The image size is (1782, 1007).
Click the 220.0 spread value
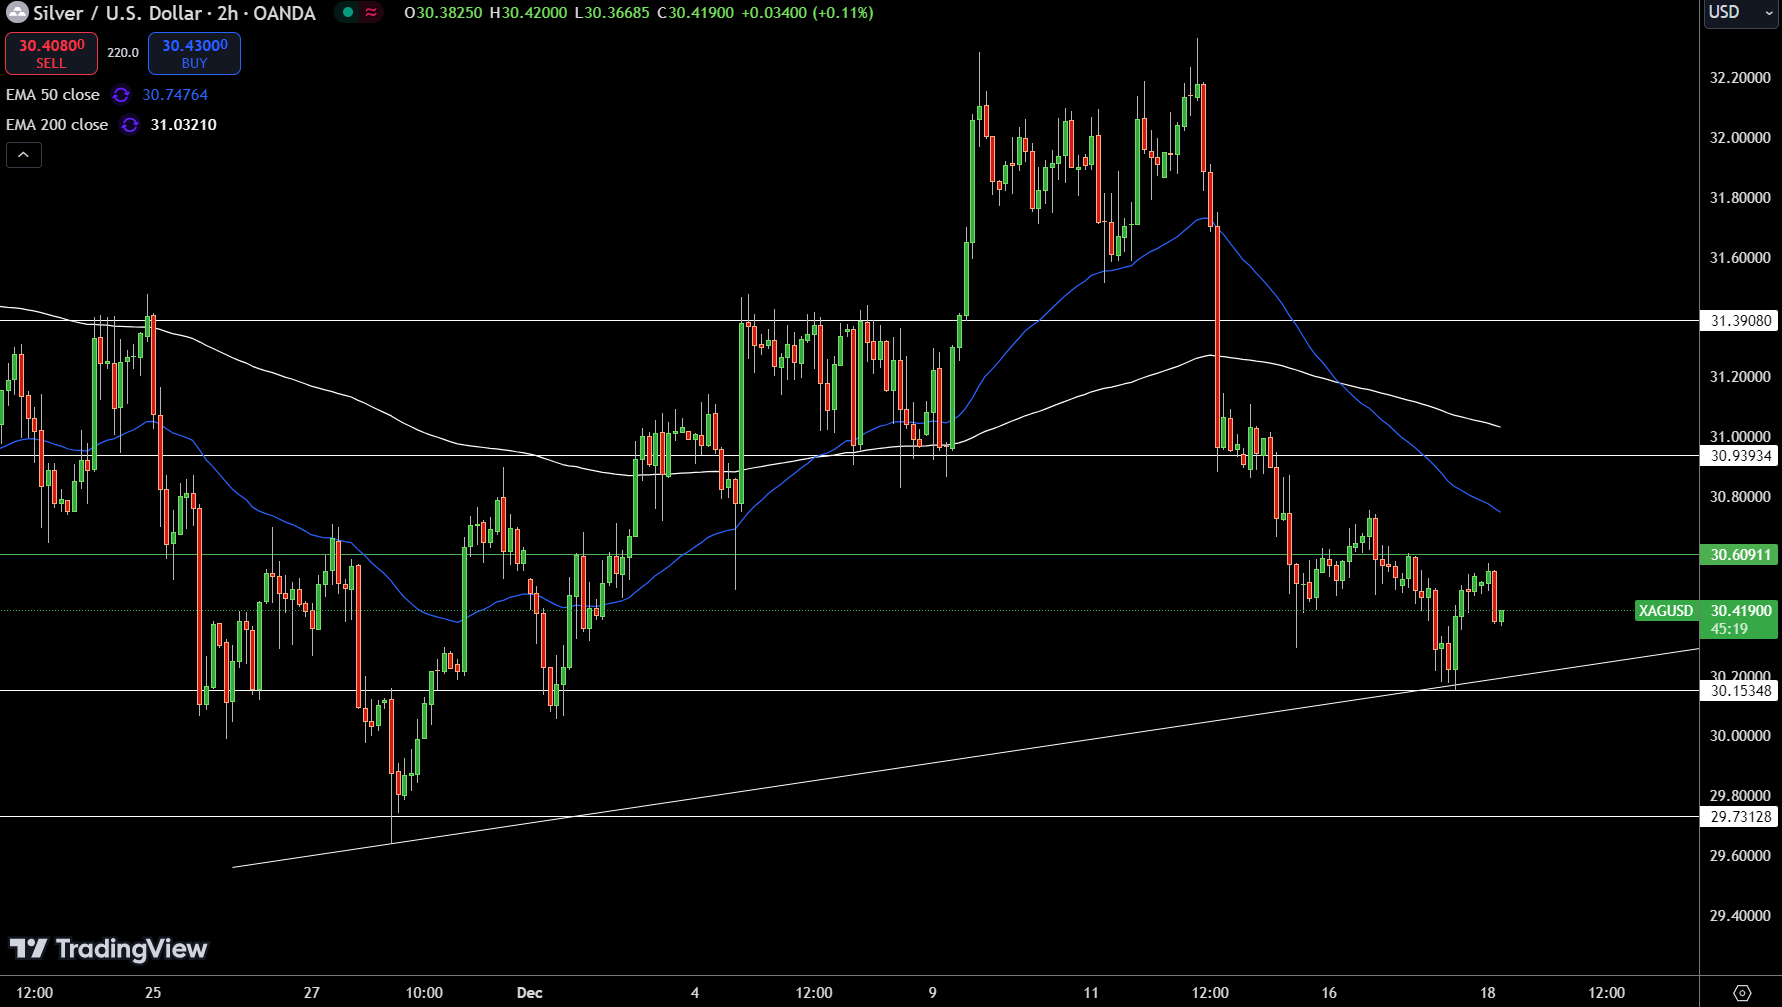click(123, 53)
